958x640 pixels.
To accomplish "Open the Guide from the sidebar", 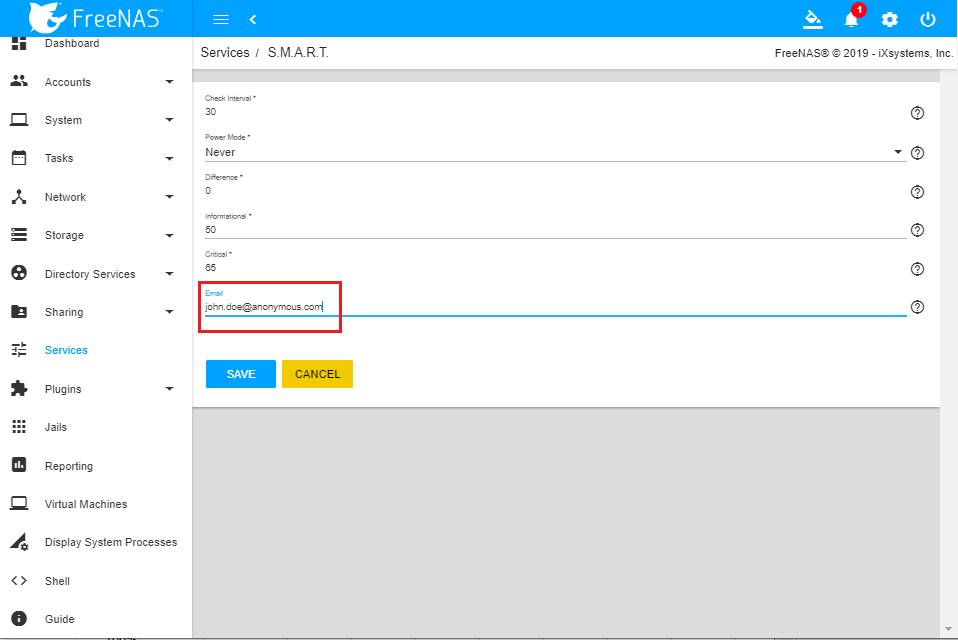I will 57,619.
